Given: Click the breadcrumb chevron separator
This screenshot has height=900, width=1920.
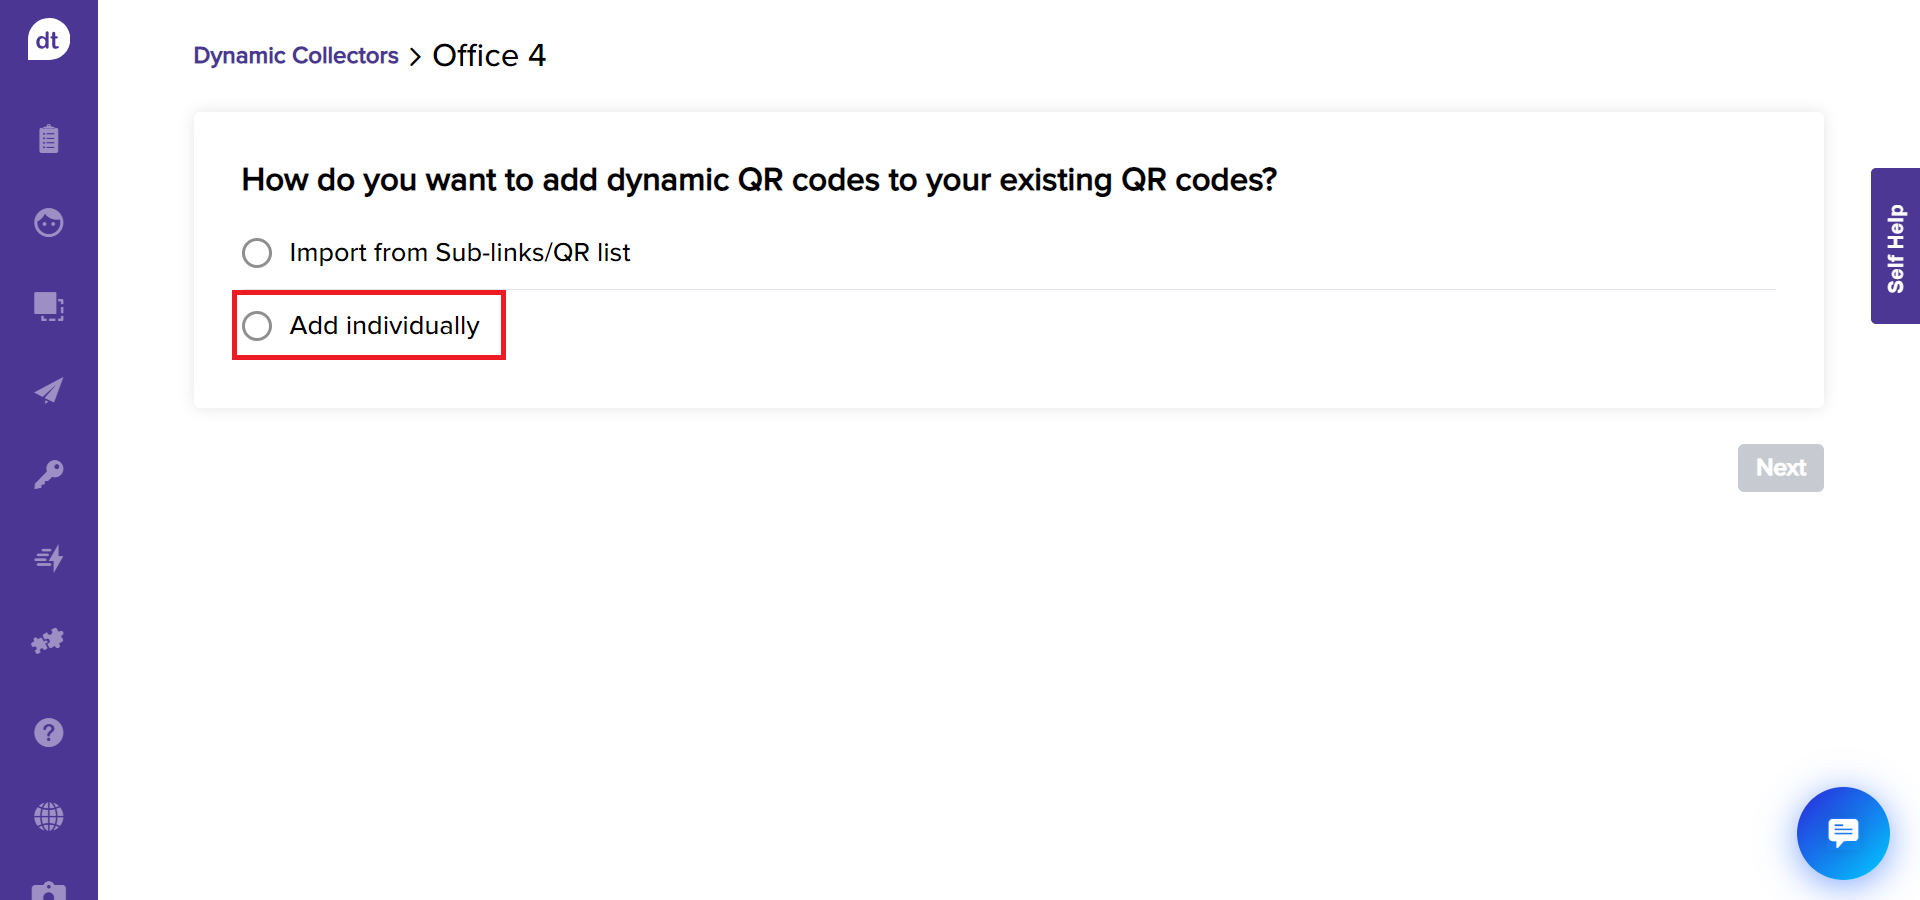Looking at the screenshot, I should 415,57.
